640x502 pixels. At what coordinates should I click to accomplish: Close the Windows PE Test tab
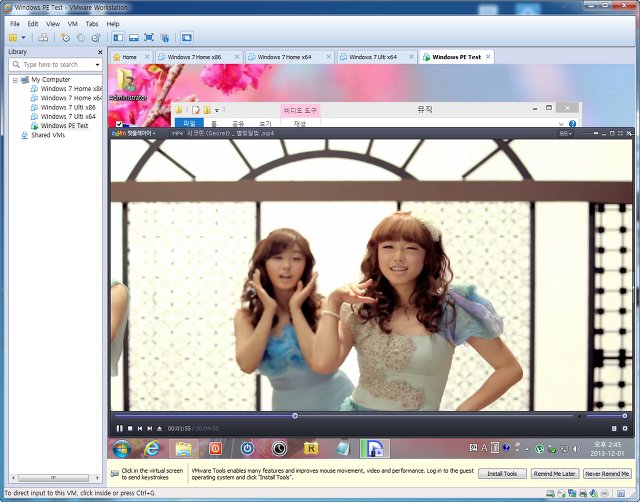coord(488,57)
